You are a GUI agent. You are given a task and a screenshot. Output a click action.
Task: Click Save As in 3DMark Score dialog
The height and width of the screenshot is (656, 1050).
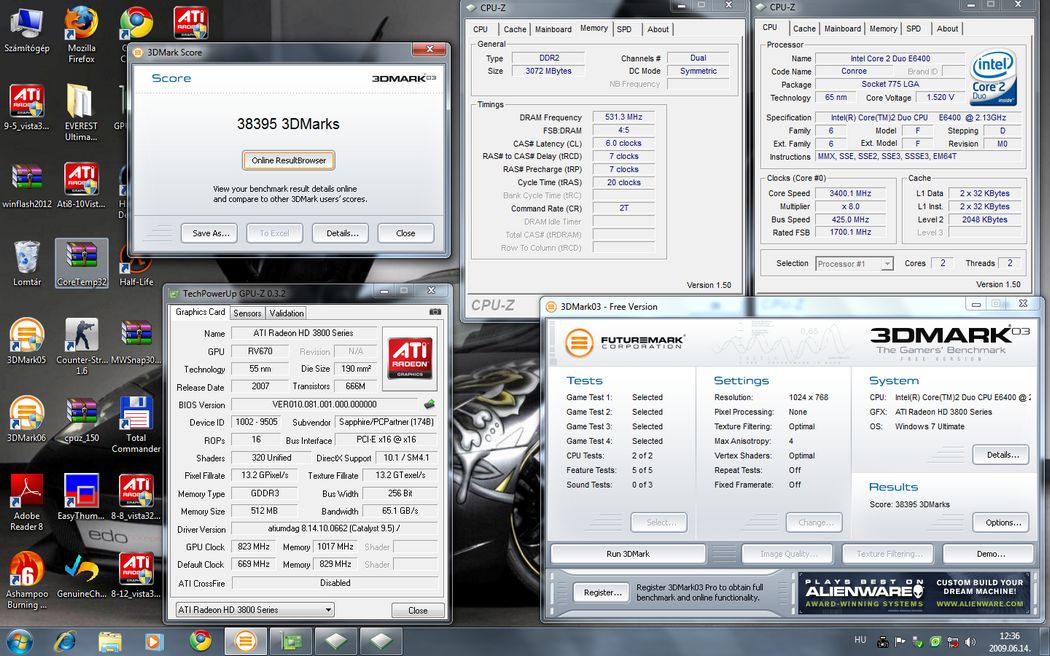210,233
